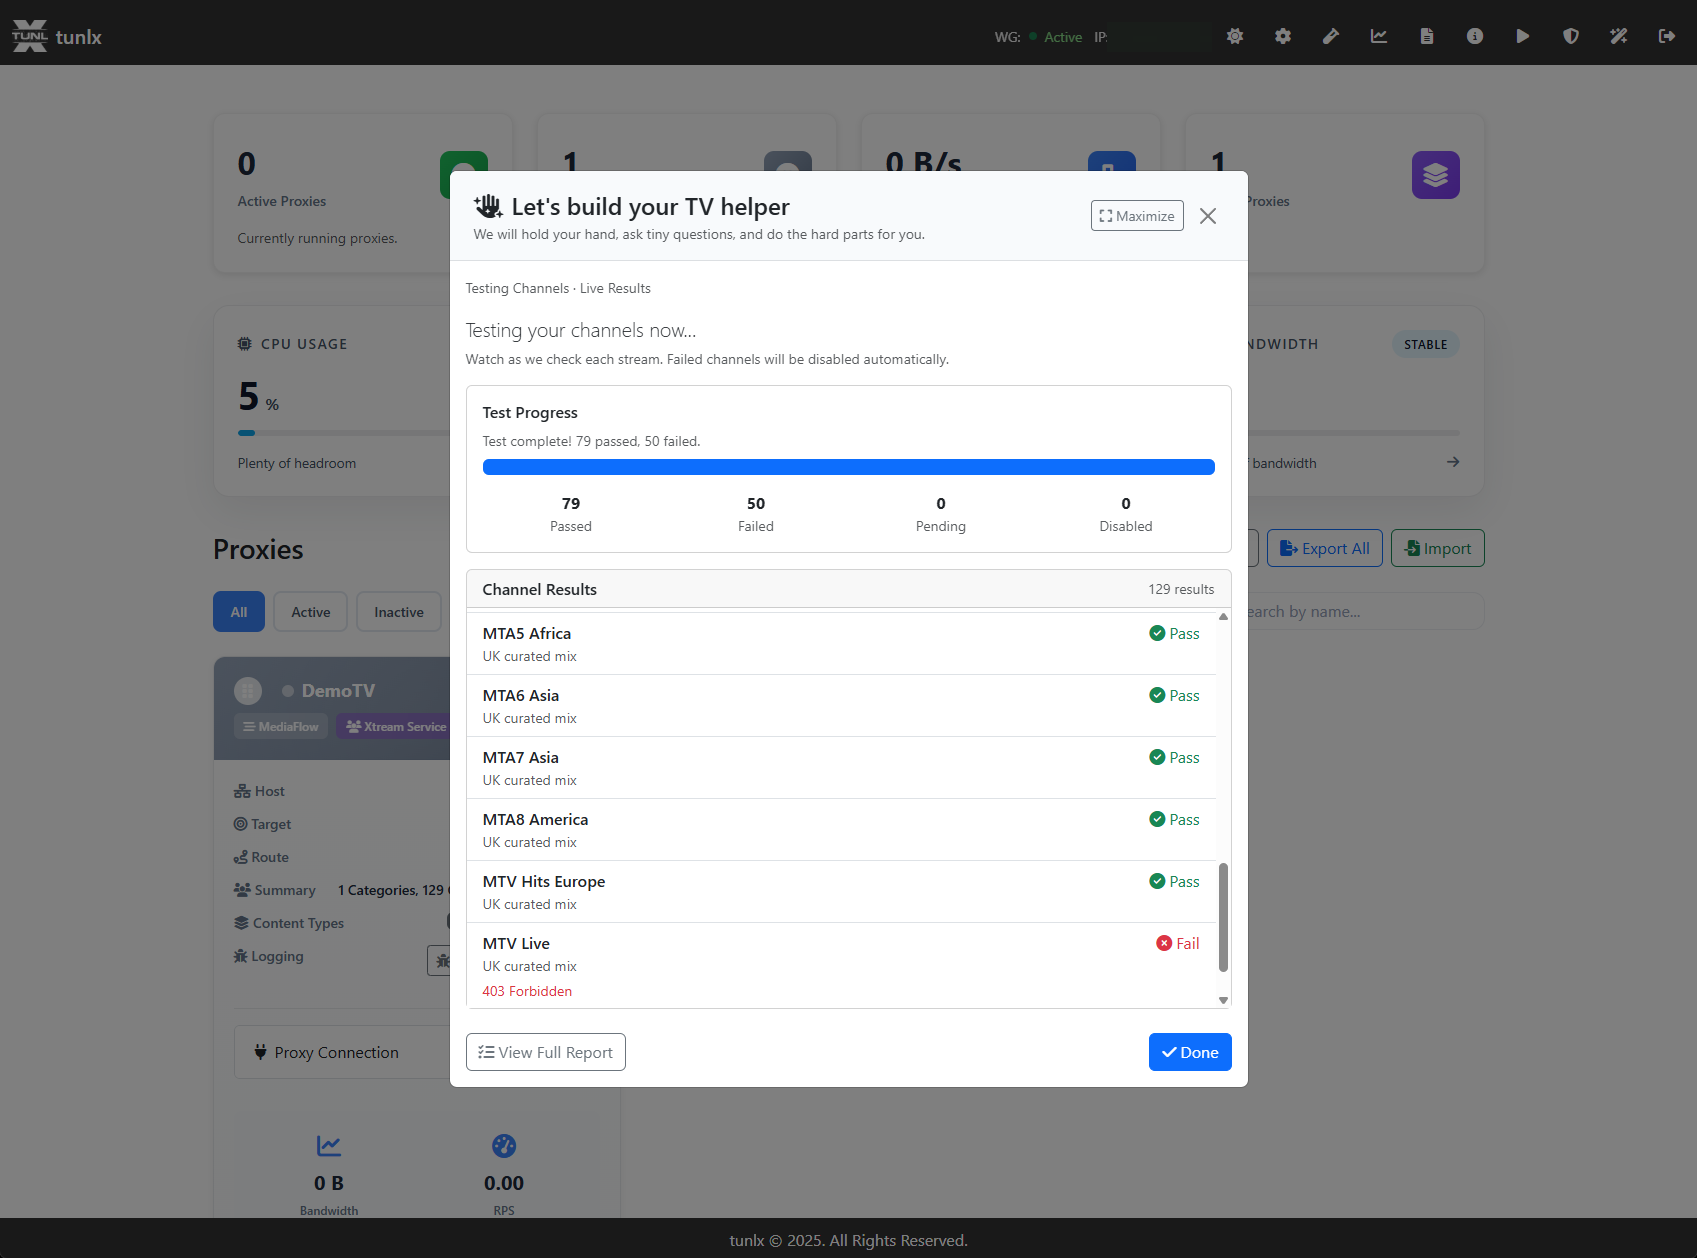Click the play triangle icon in navbar
Viewport: 1697px width, 1258px height.
point(1523,36)
